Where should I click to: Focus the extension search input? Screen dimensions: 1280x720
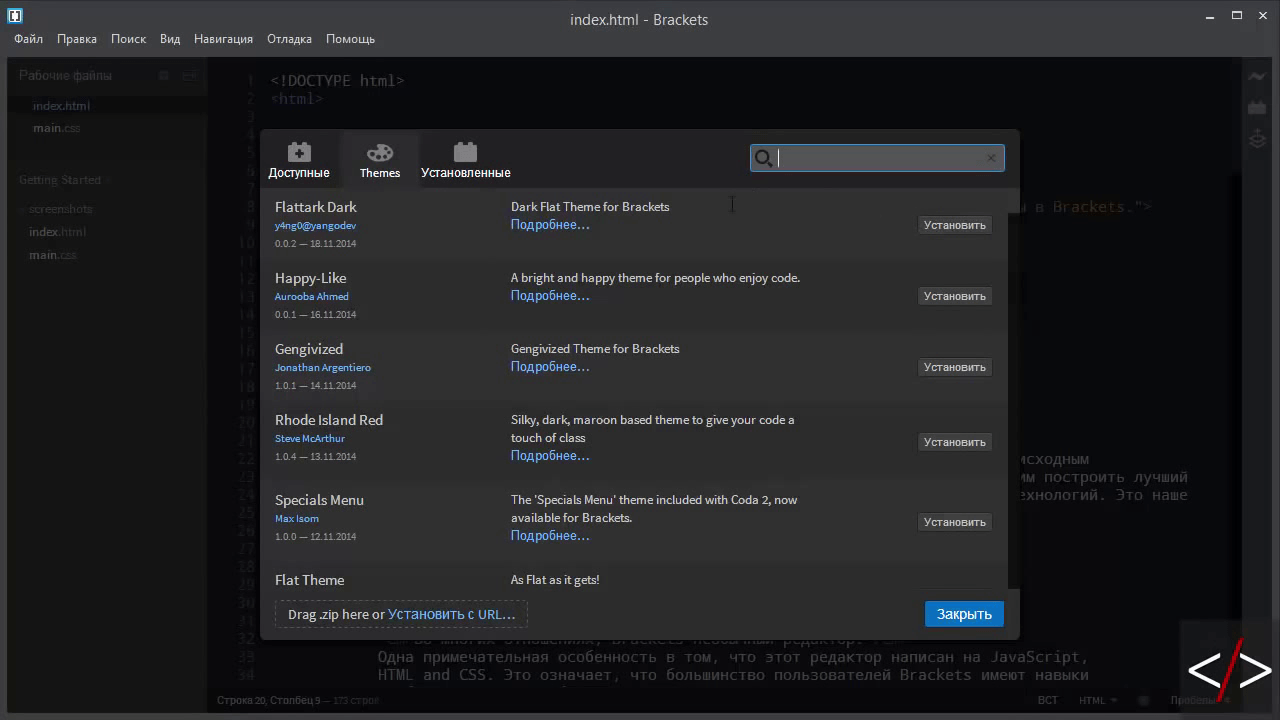pos(877,158)
